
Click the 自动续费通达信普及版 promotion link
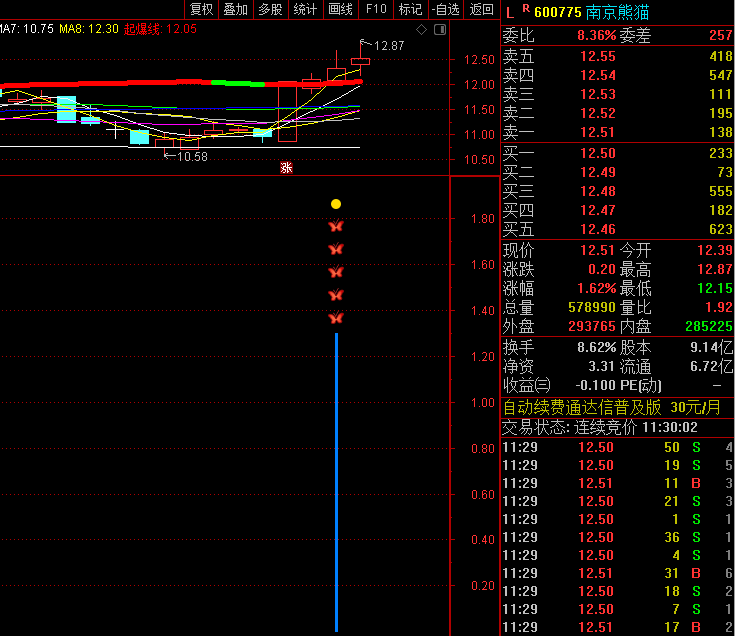tap(582, 407)
